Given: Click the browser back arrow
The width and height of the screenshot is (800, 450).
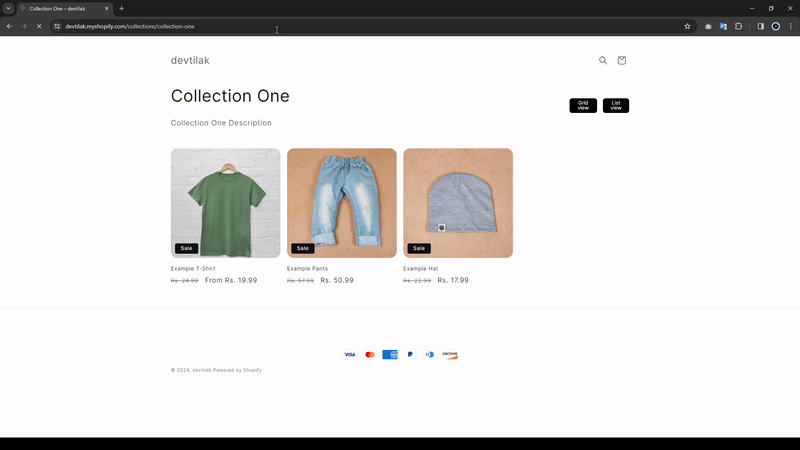Looking at the screenshot, I should 10,26.
